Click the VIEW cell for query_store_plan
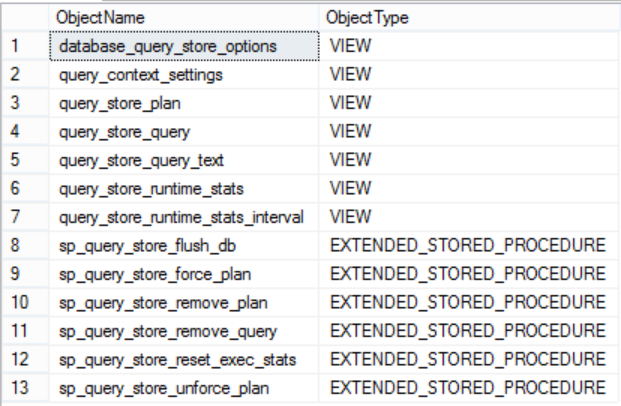 (350, 103)
